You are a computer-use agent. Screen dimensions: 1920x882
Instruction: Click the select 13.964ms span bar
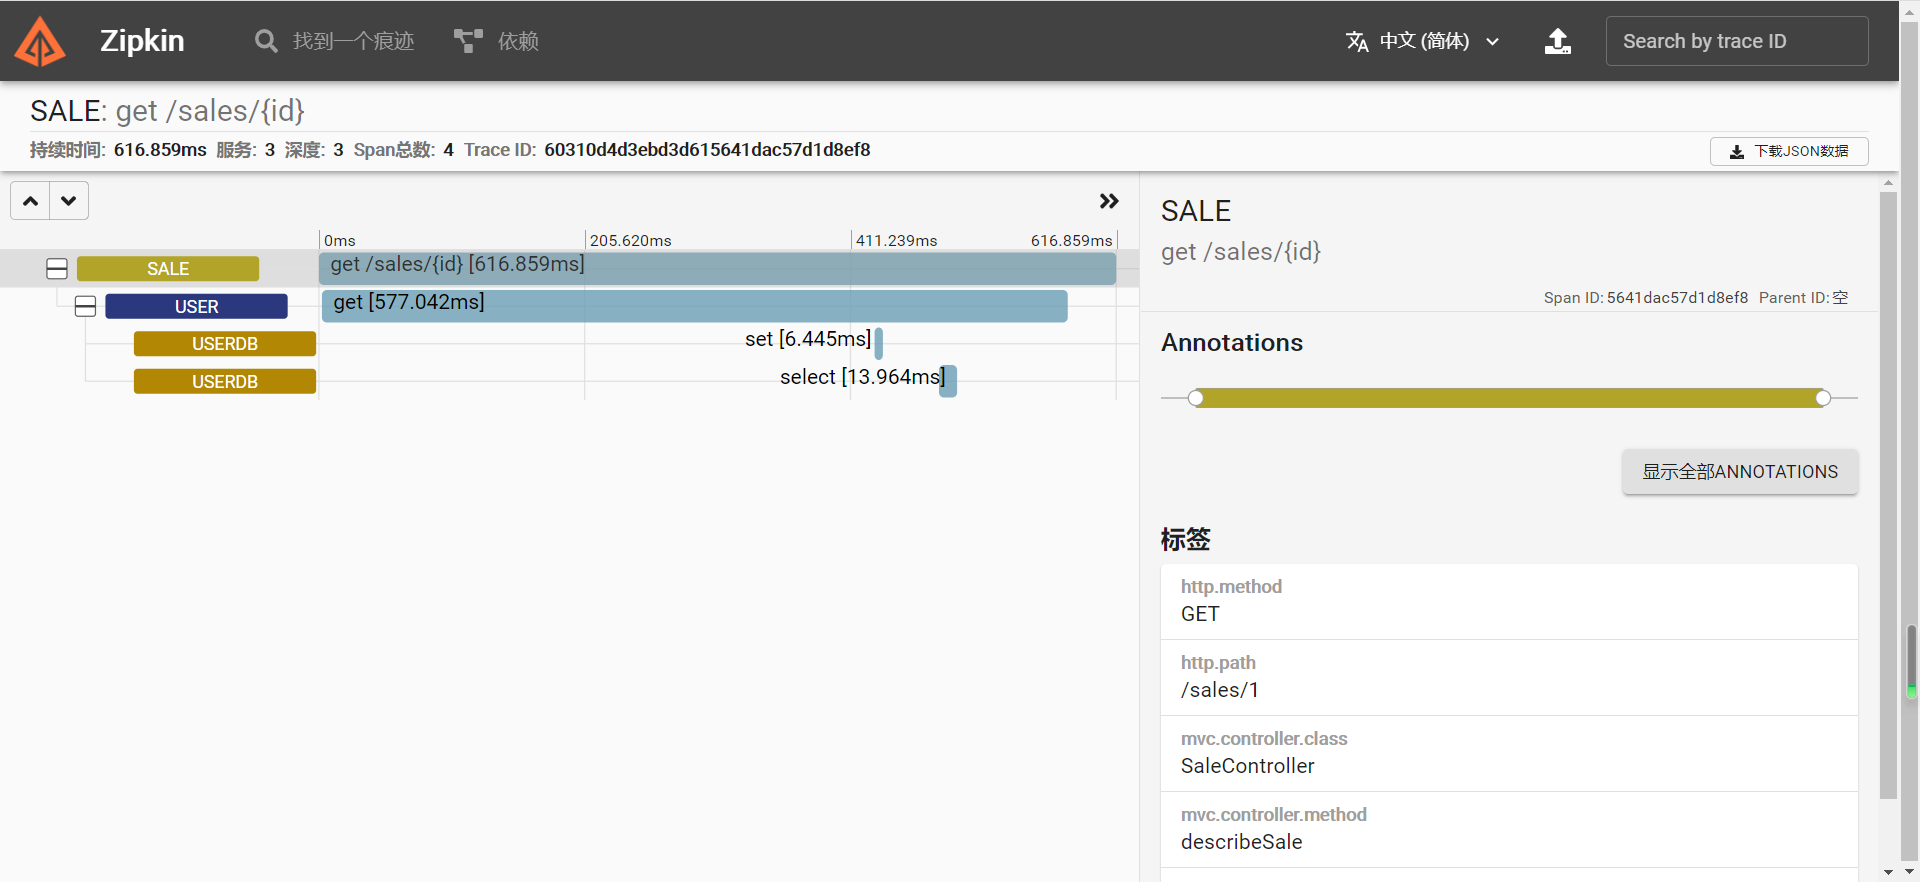pyautogui.click(x=948, y=381)
